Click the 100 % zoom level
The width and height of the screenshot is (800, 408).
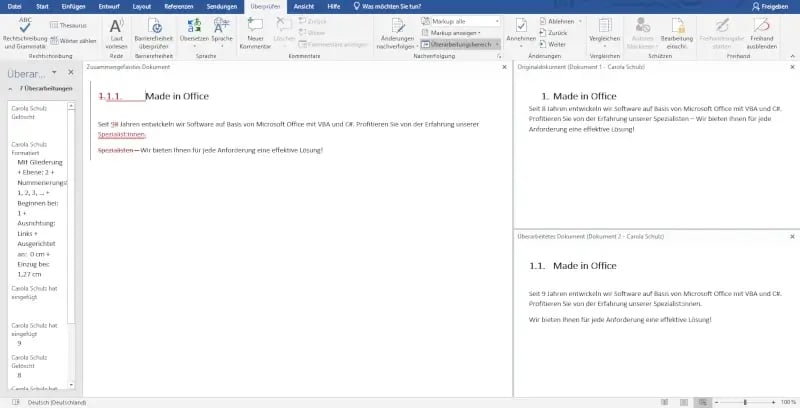click(788, 402)
